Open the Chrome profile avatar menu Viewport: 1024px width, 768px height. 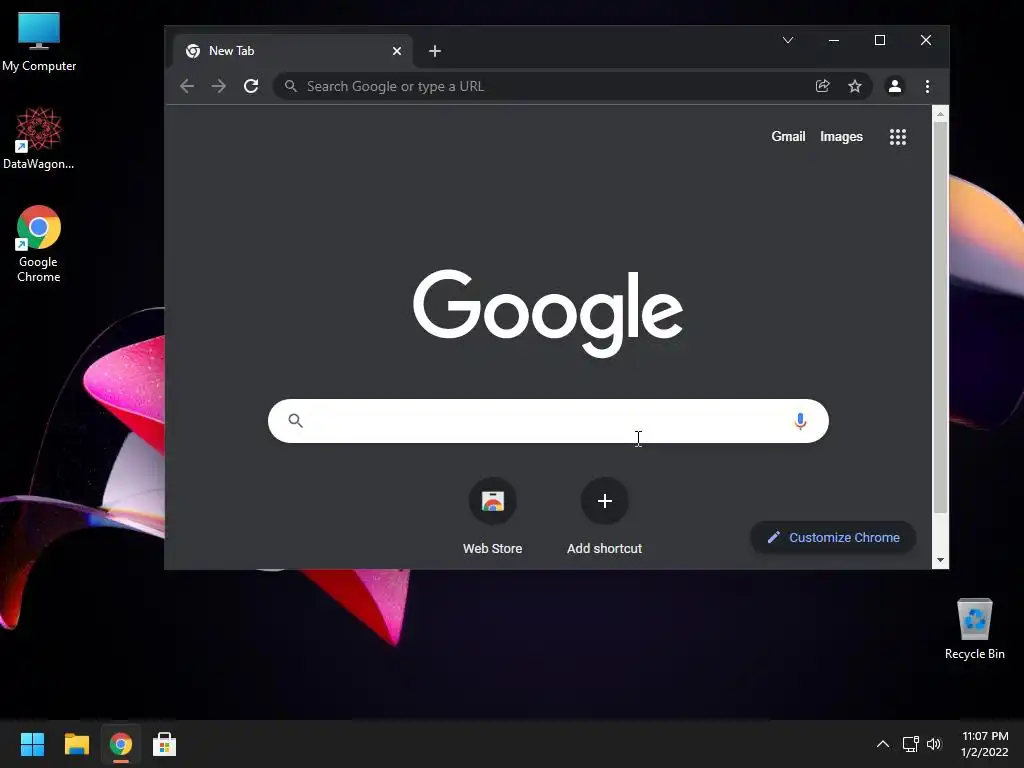(x=895, y=86)
